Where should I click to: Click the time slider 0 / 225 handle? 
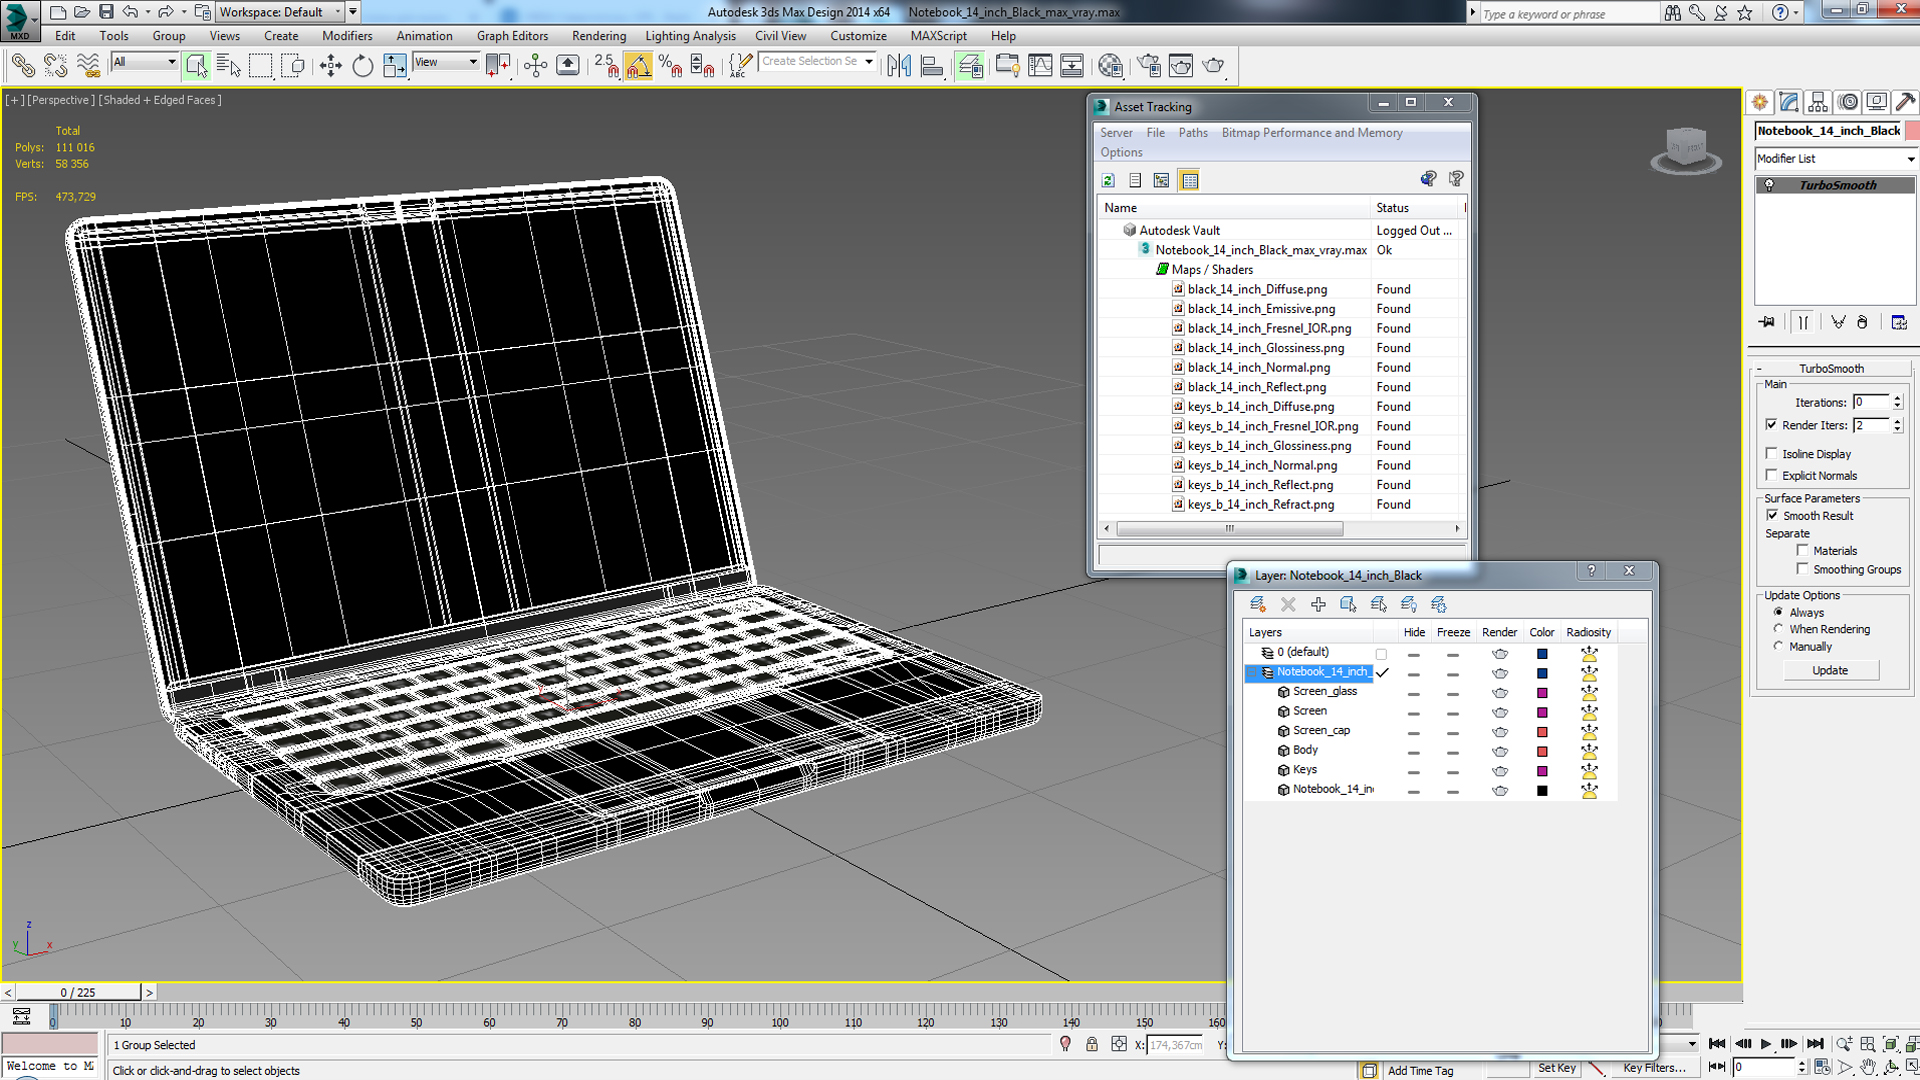coord(78,992)
